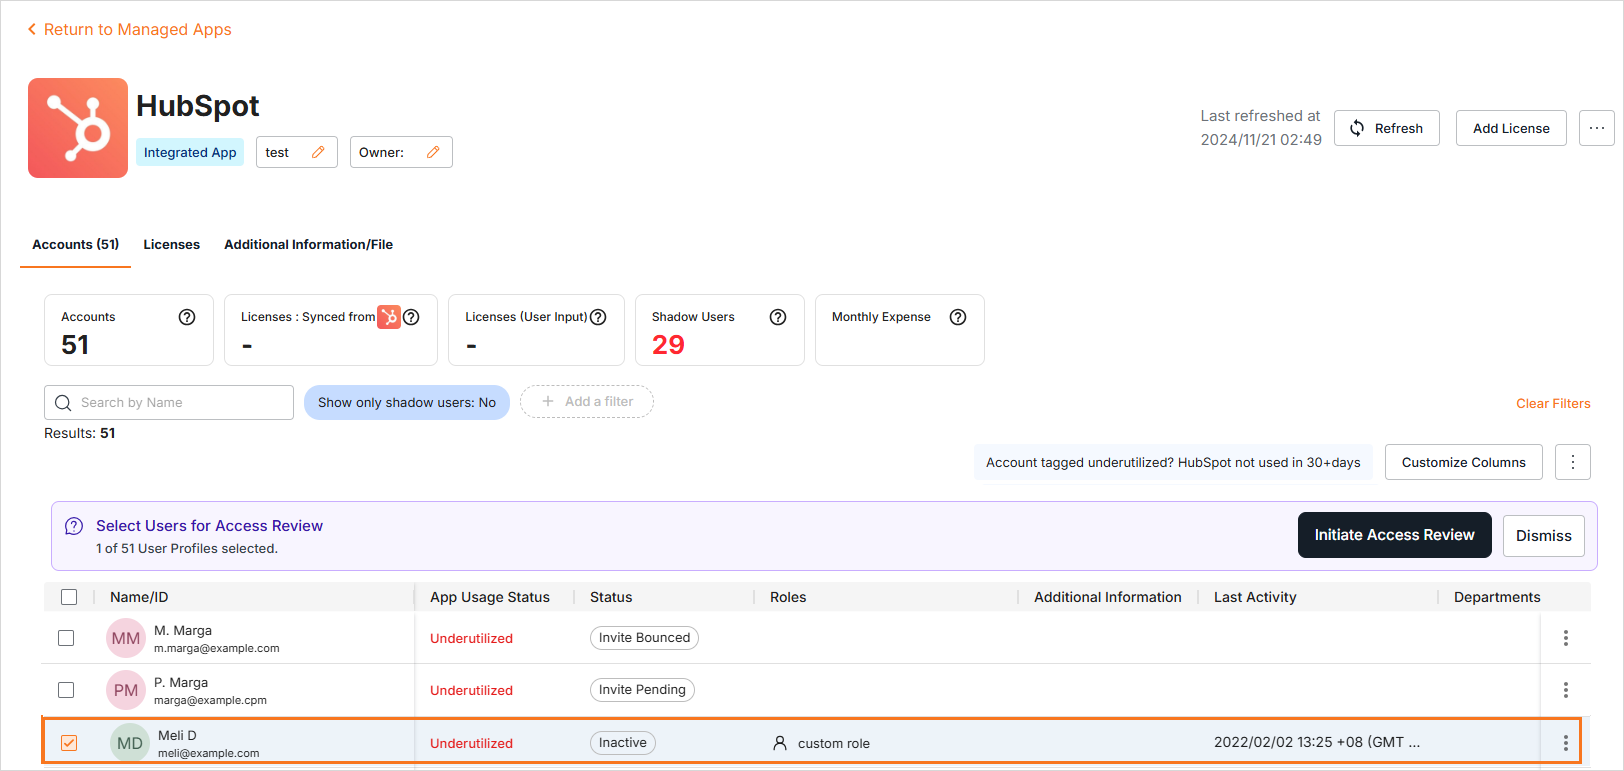Click the Accounts count 51
The height and width of the screenshot is (771, 1624).
coord(75,345)
